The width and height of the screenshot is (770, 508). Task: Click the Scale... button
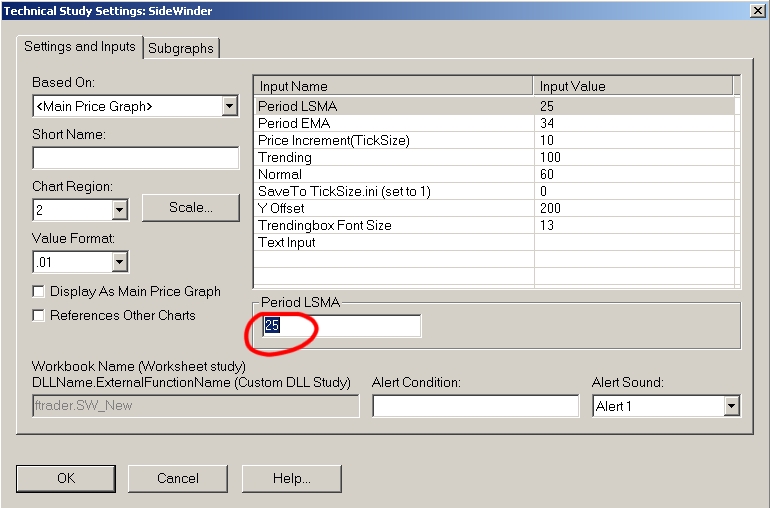click(190, 207)
